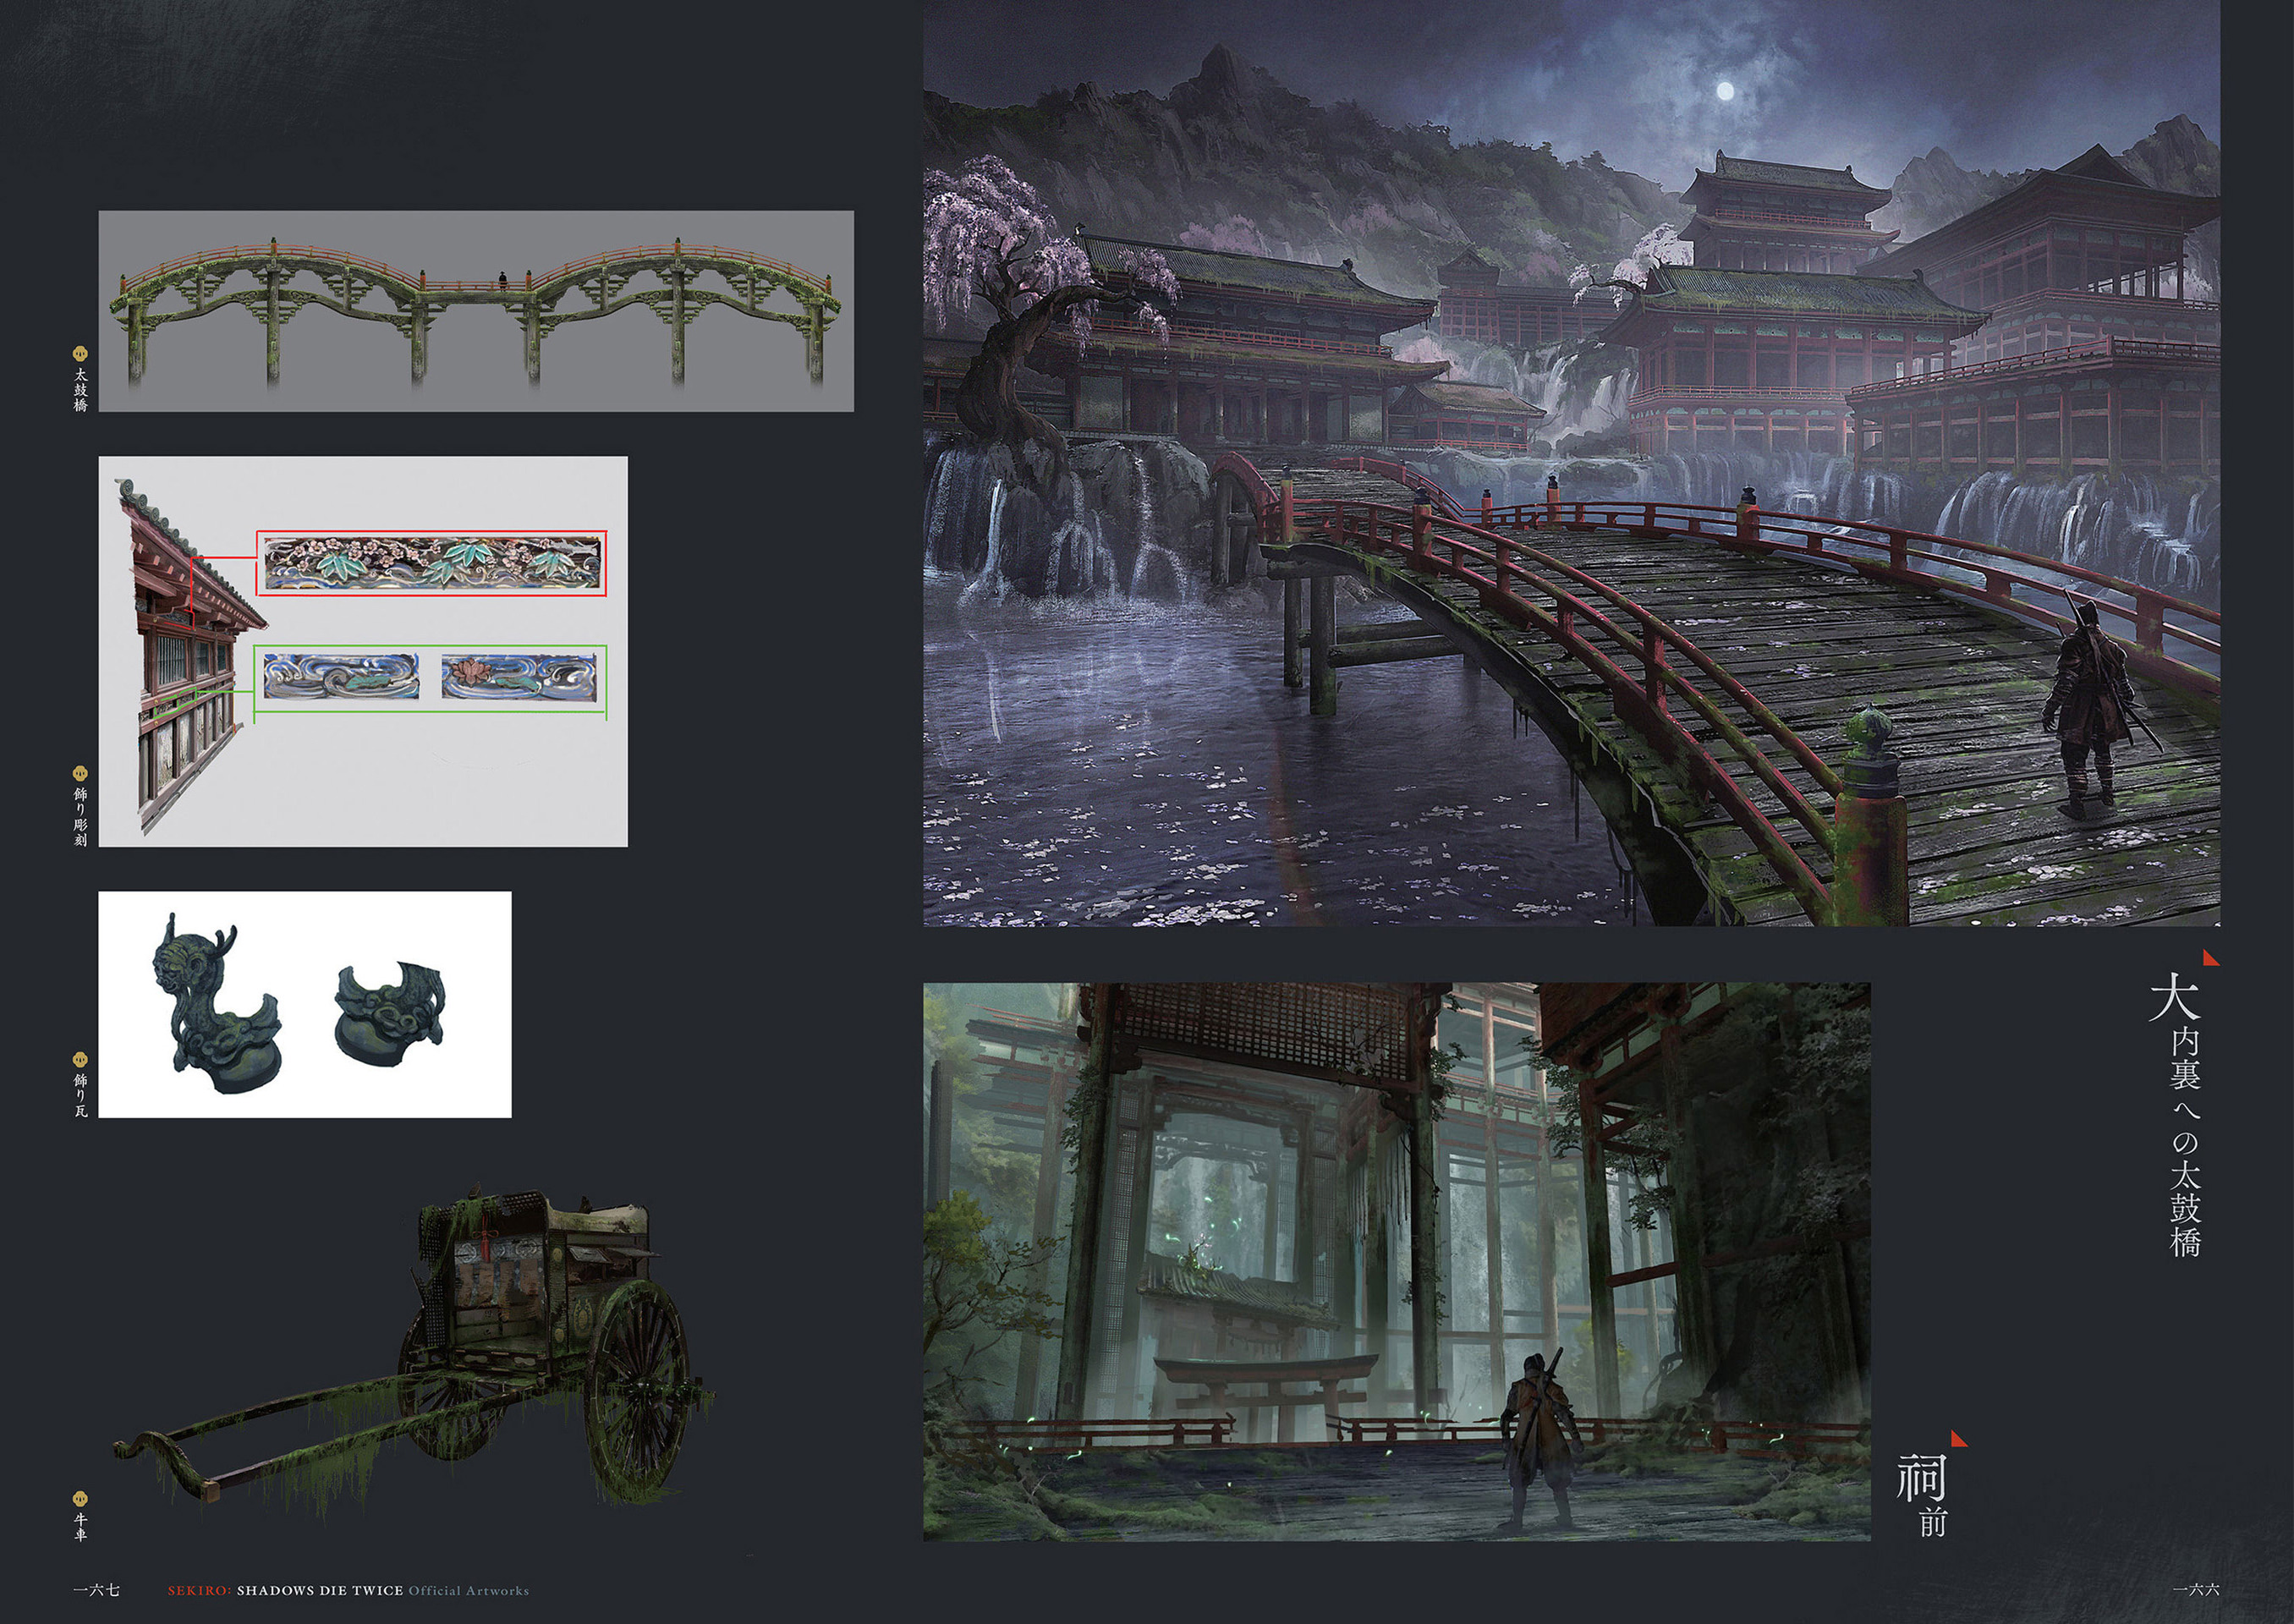The height and width of the screenshot is (1624, 2294).
Task: Open the decorative carving reference image
Action: [363, 652]
